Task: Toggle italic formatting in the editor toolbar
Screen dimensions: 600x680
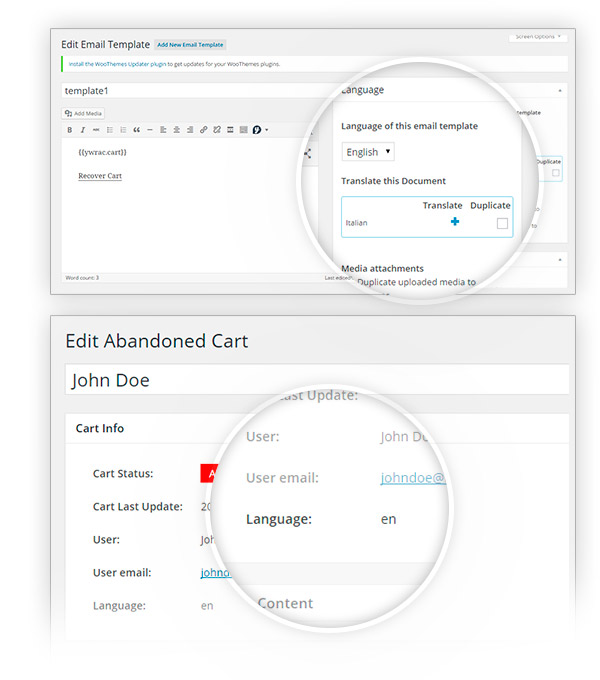Action: point(82,130)
